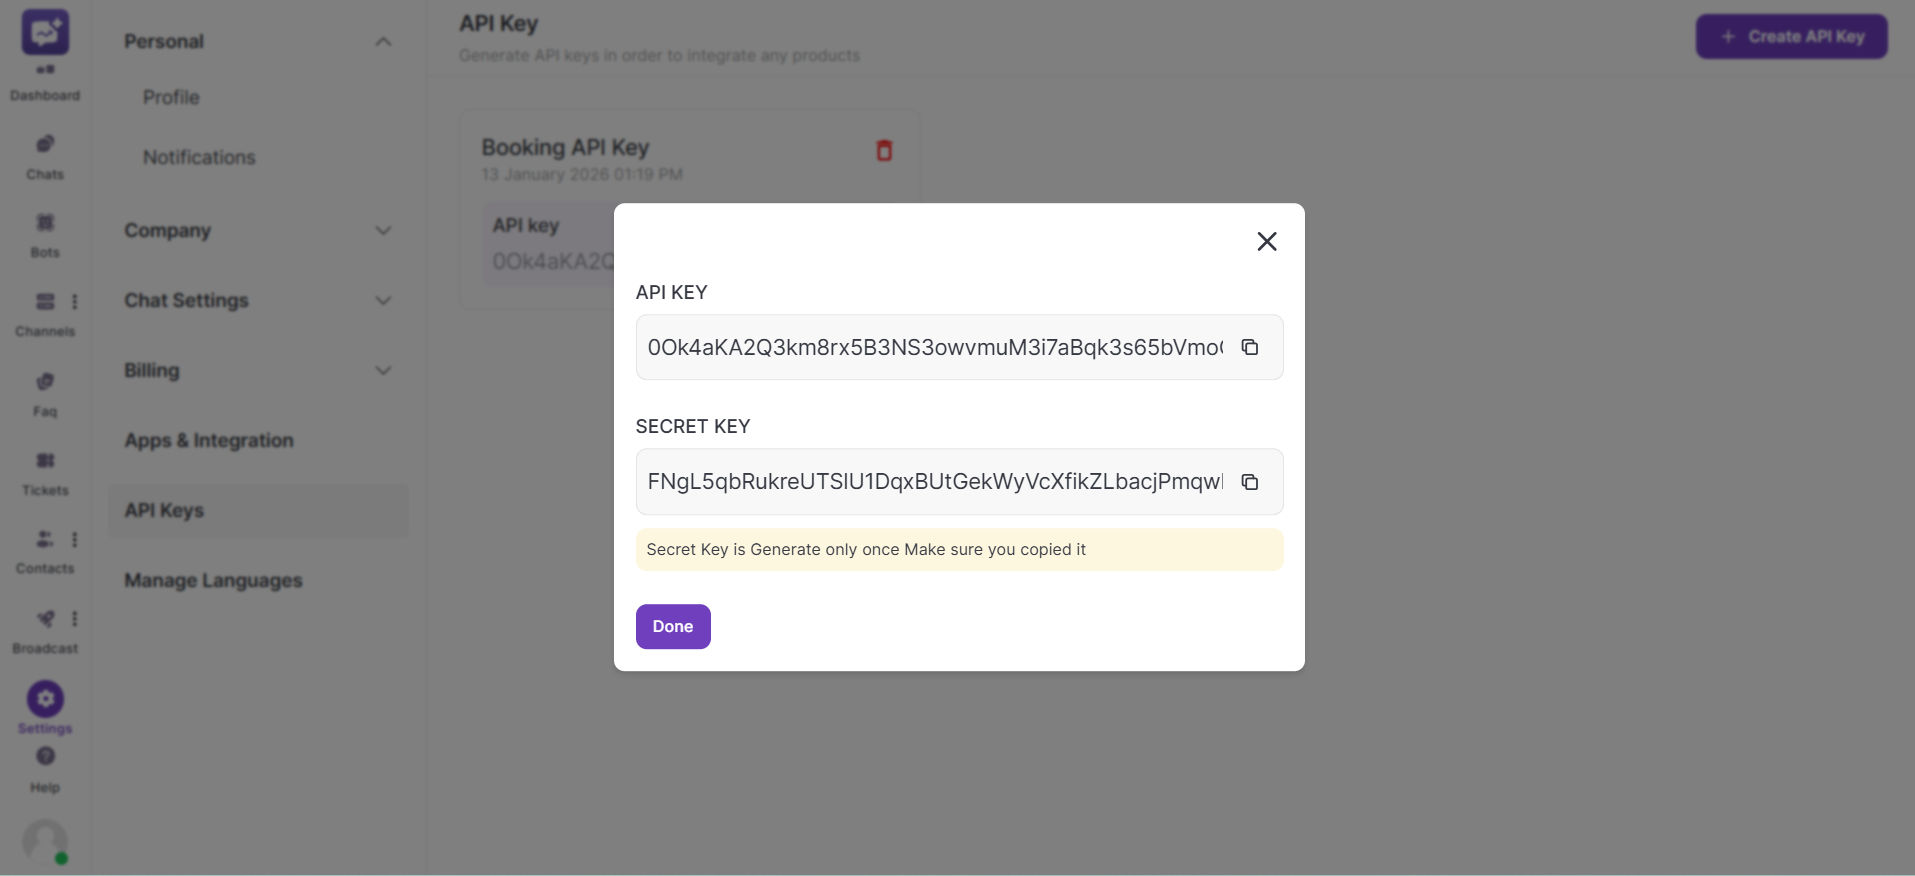Open the Faq section
The image size is (1915, 876).
tap(44, 385)
